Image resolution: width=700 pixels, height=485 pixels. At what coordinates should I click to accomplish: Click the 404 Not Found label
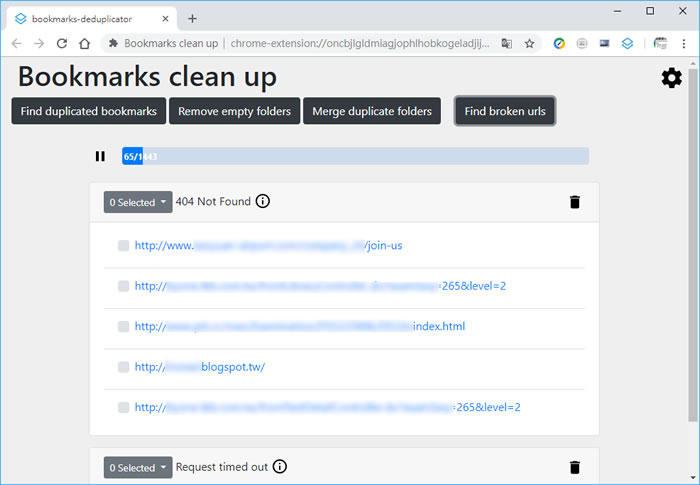tap(213, 201)
